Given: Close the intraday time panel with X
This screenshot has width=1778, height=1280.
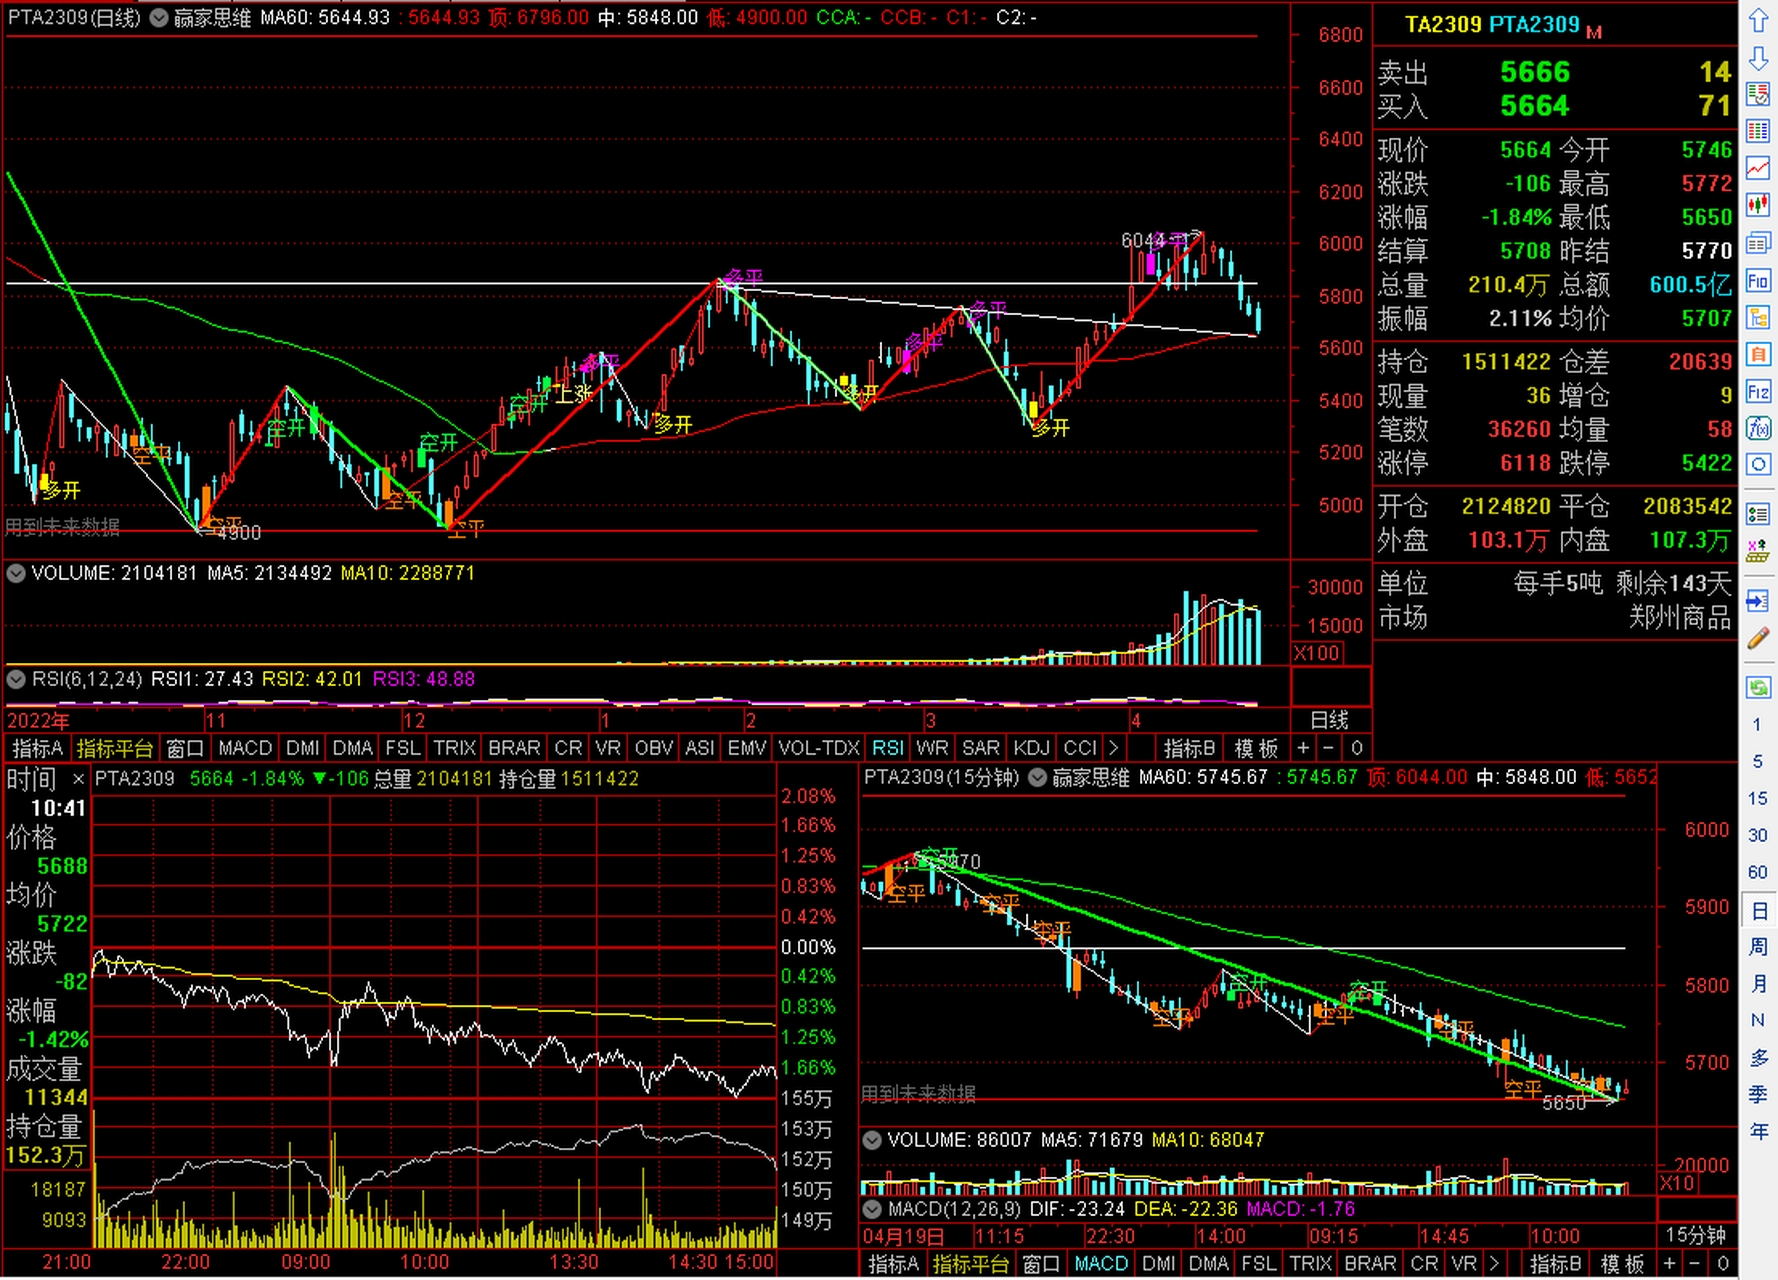Looking at the screenshot, I should (78, 779).
